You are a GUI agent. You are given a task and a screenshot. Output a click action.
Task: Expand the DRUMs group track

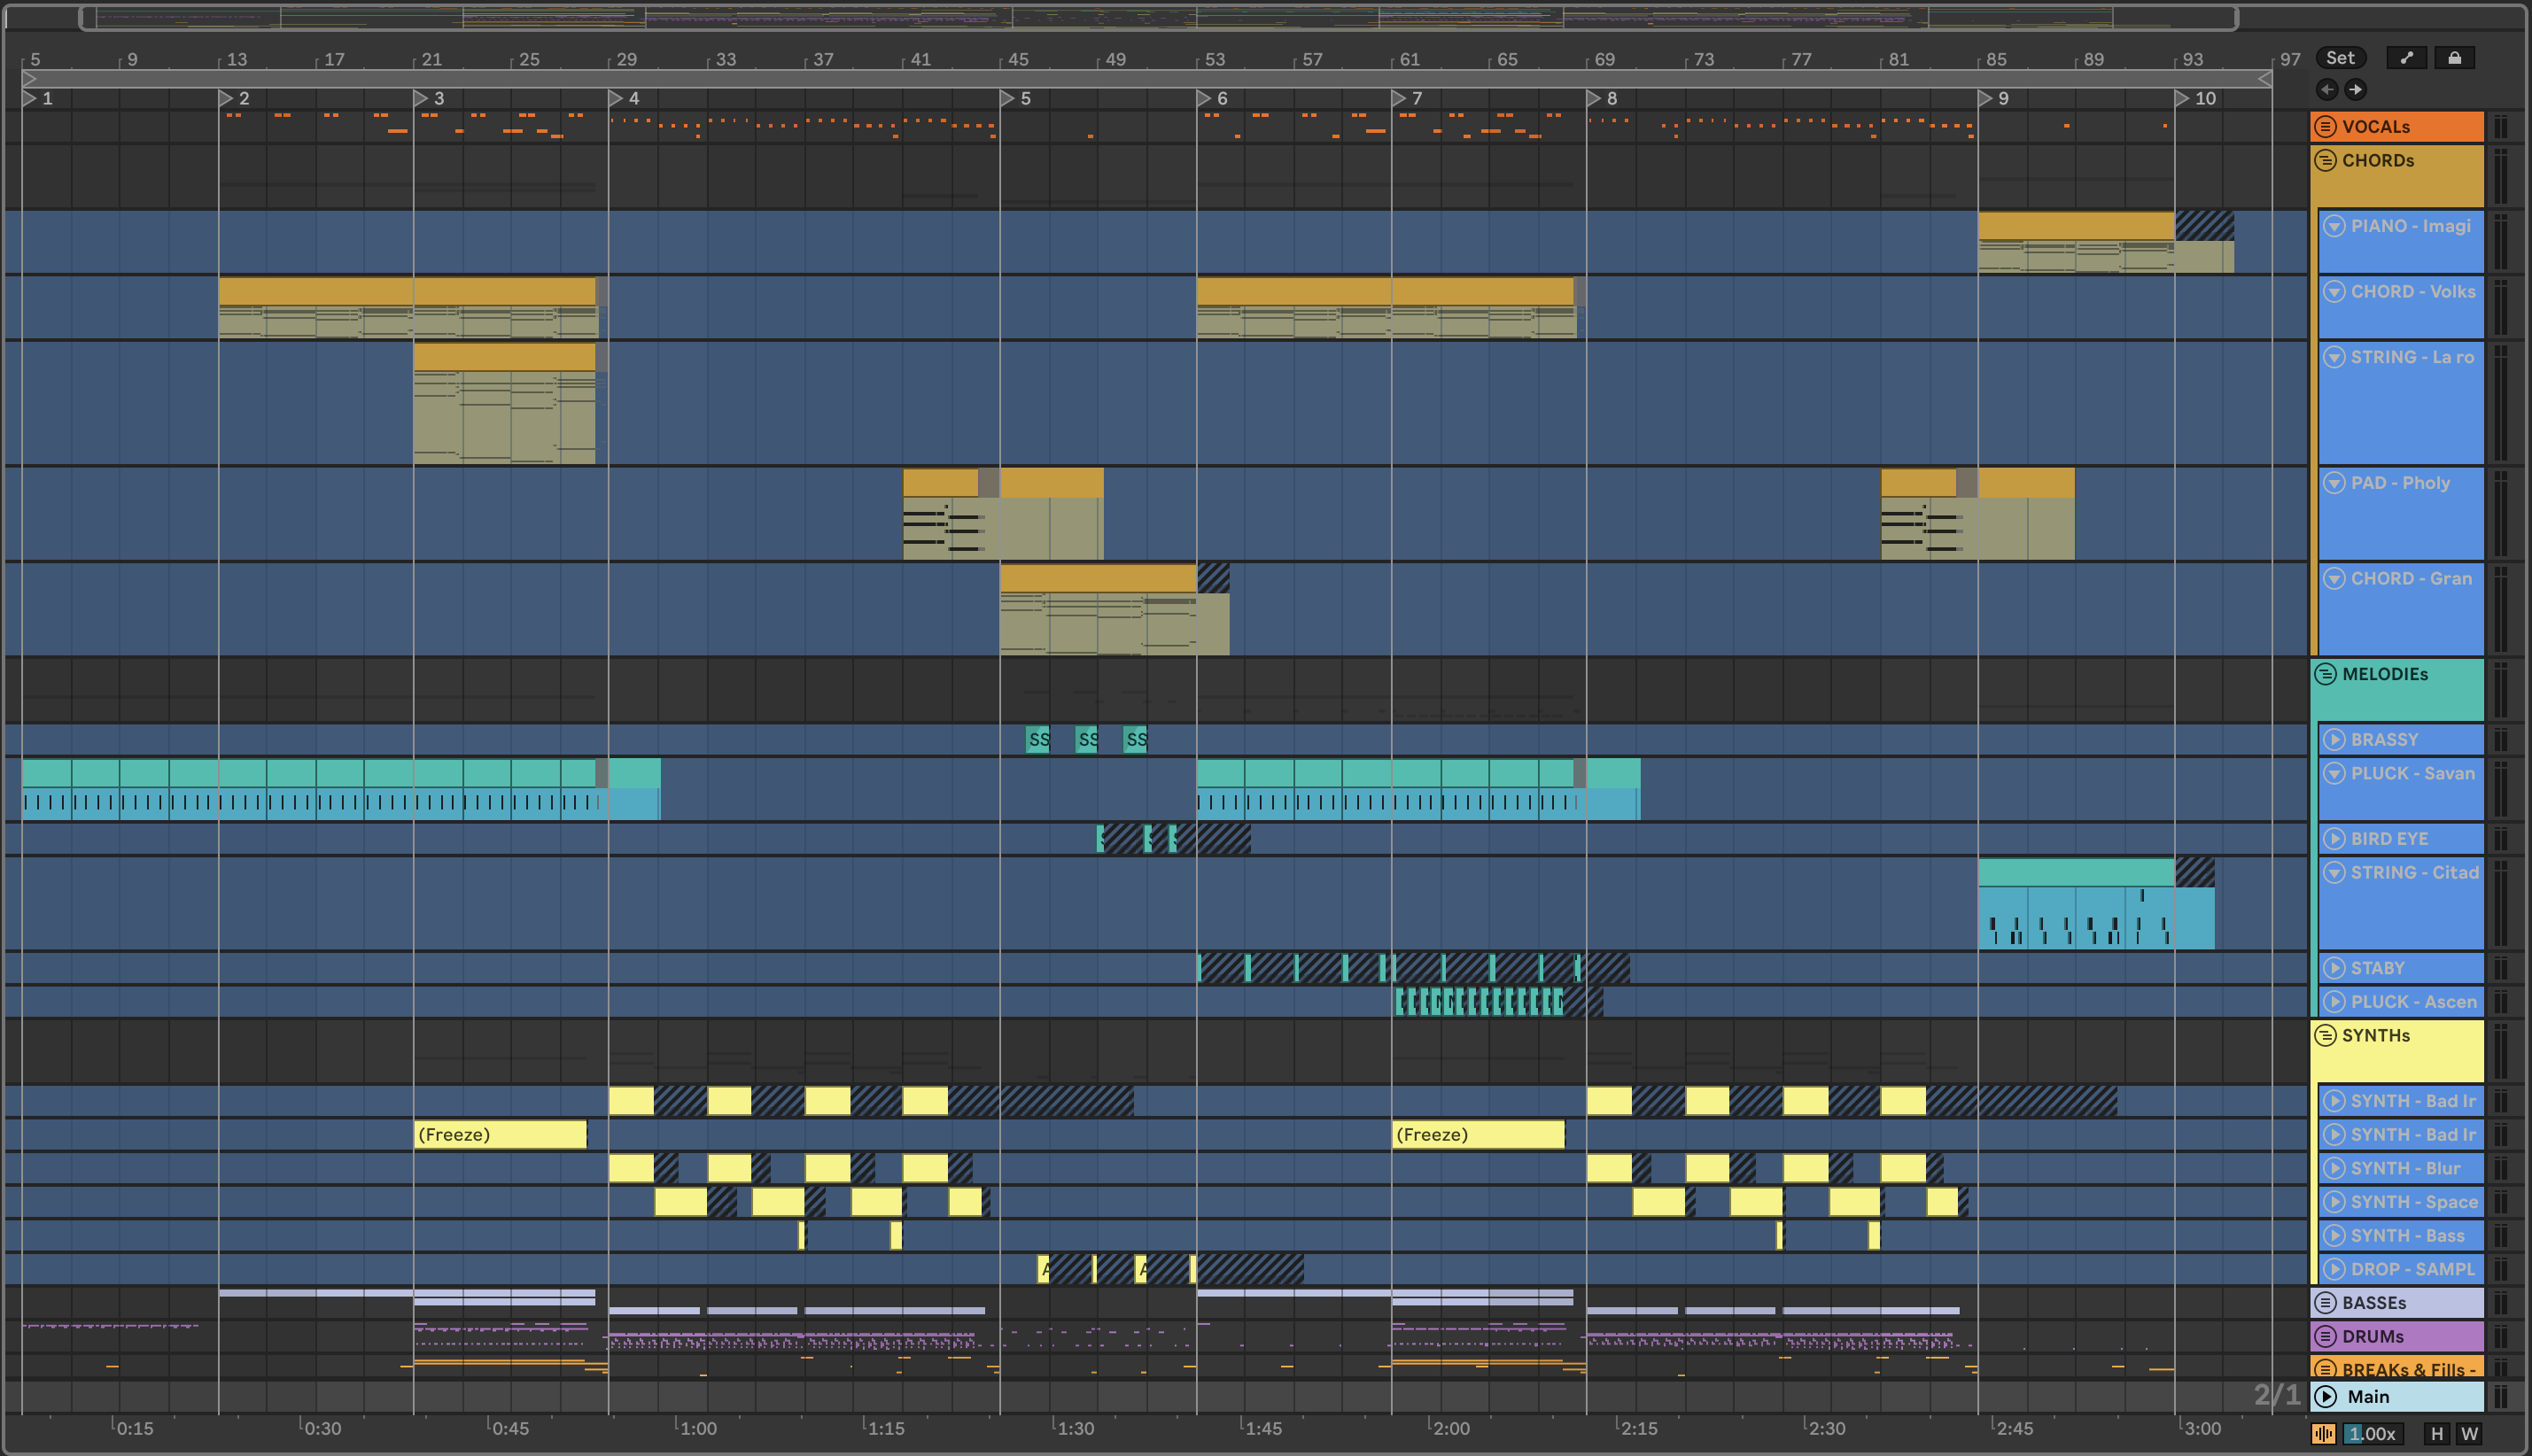tap(2326, 1336)
